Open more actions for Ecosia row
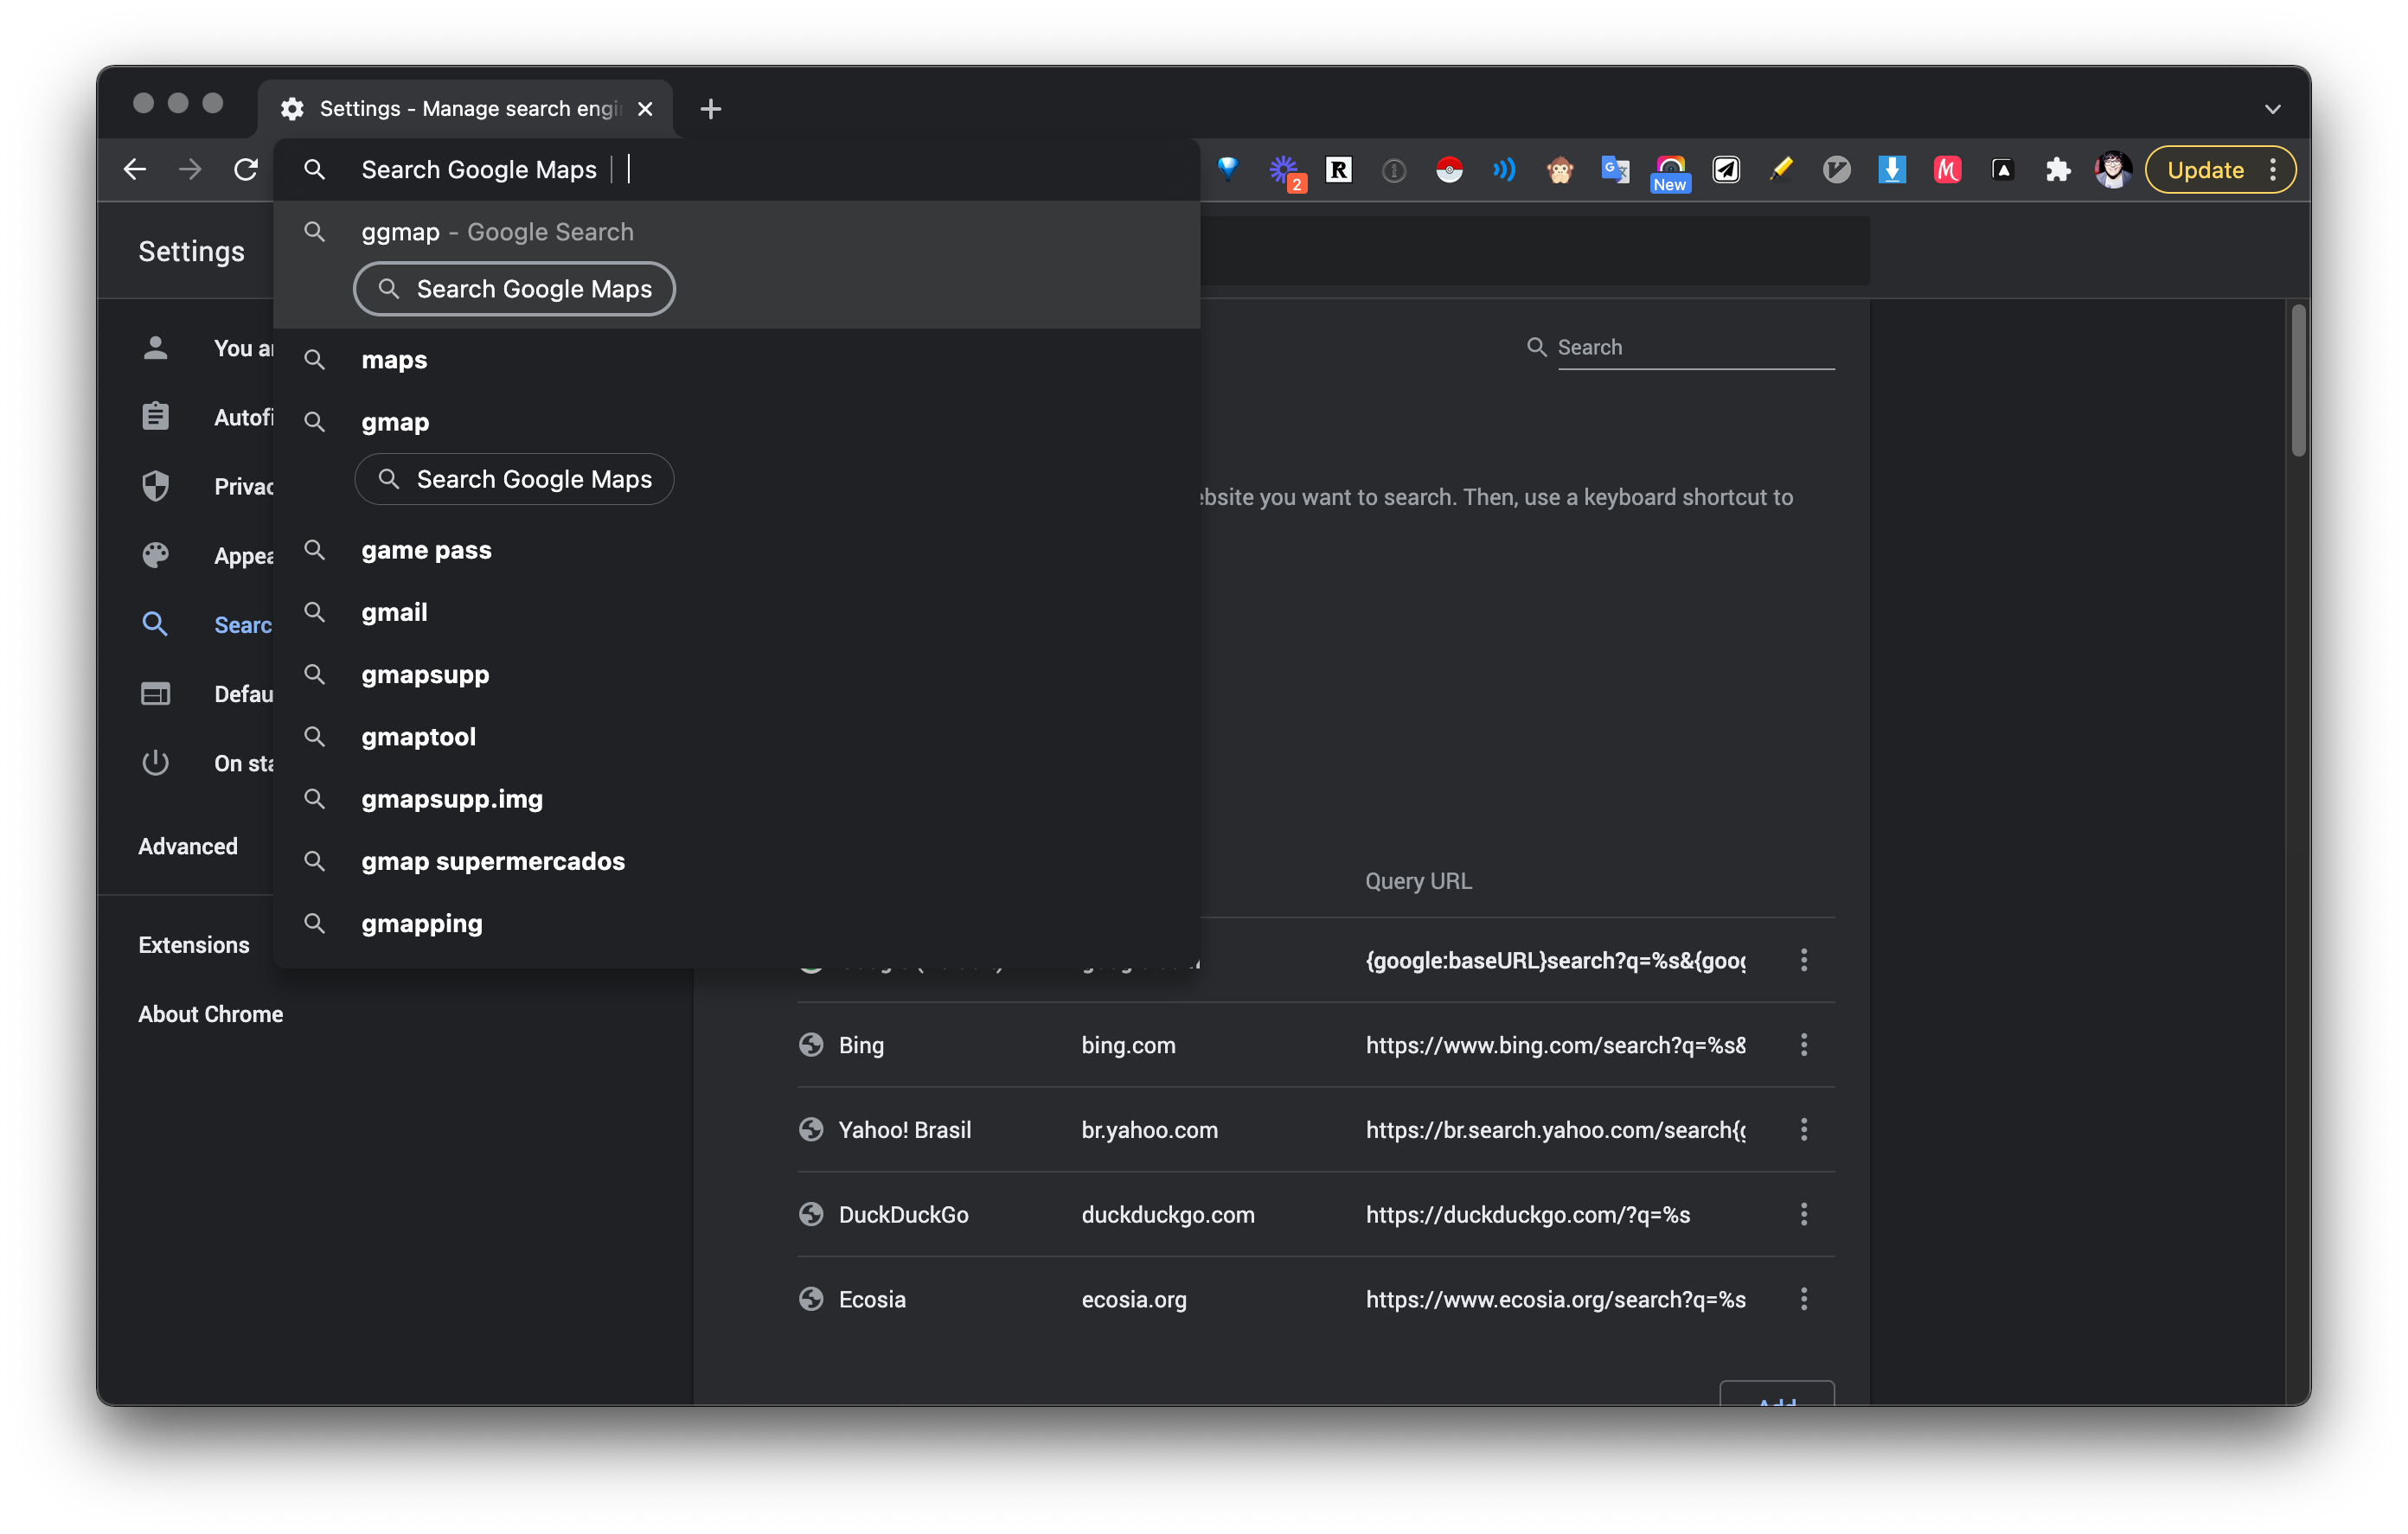Image resolution: width=2408 pixels, height=1534 pixels. pyautogui.click(x=1804, y=1299)
